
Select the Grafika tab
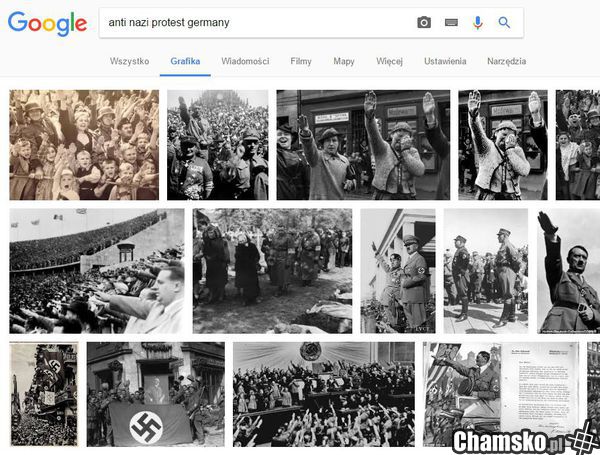(185, 61)
